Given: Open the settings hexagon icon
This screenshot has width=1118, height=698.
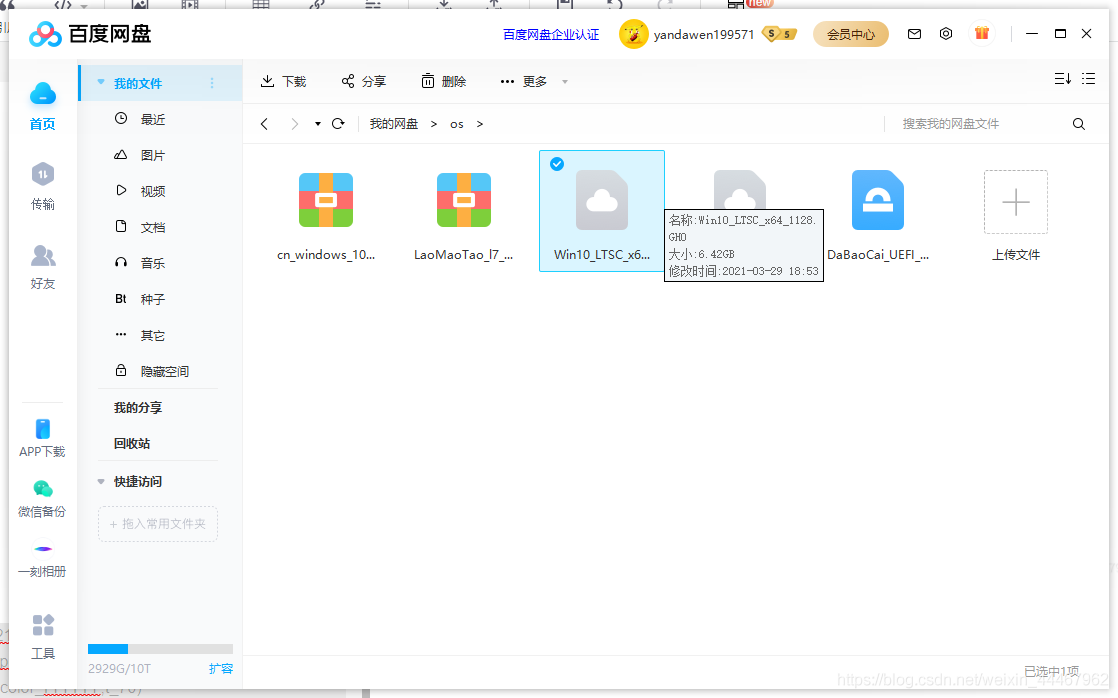Looking at the screenshot, I should click(945, 34).
